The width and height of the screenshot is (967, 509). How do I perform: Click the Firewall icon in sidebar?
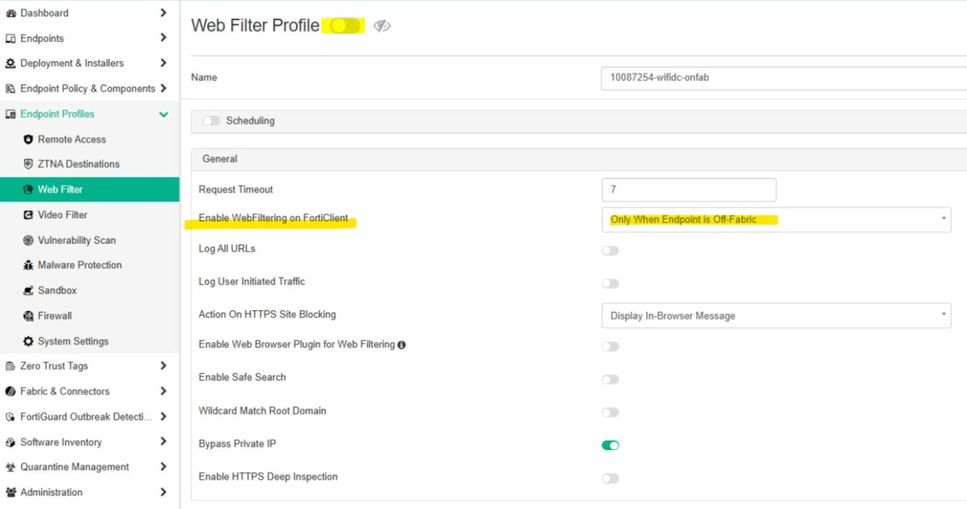tap(29, 316)
